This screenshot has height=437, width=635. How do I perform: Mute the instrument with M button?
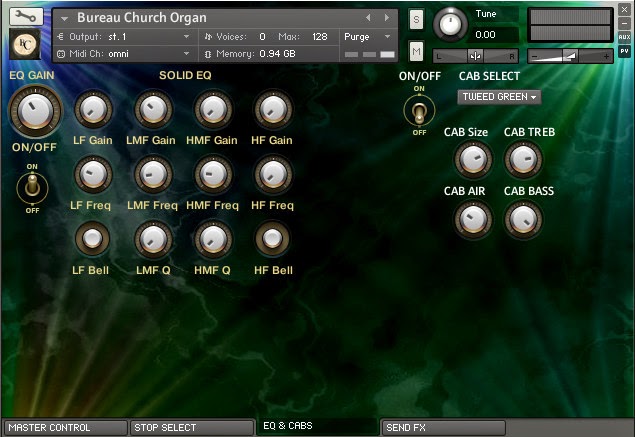coord(416,51)
